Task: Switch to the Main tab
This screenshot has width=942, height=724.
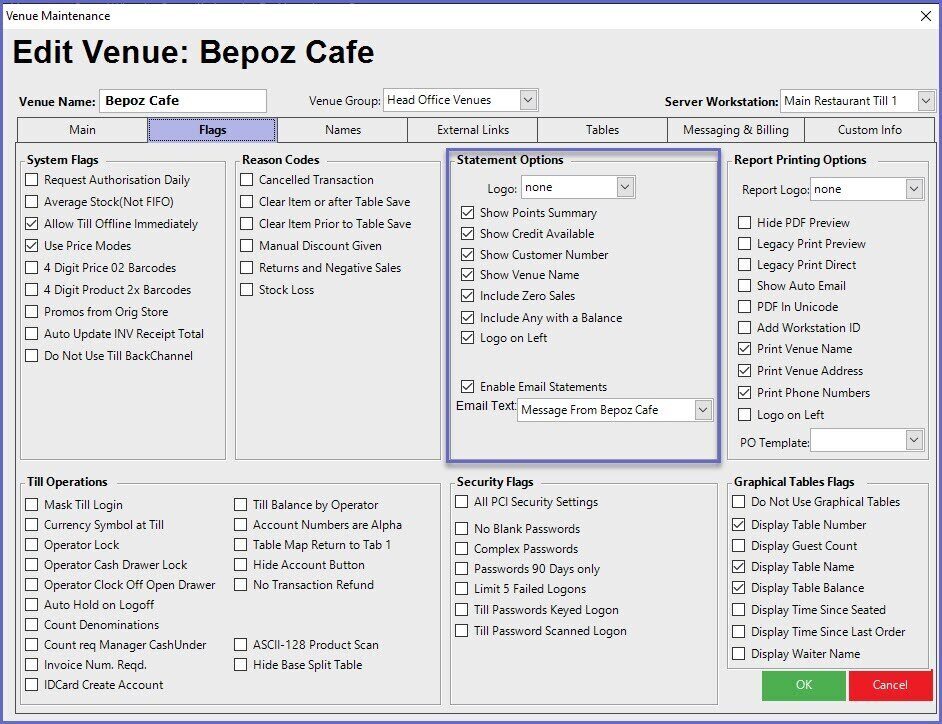Action: 82,130
